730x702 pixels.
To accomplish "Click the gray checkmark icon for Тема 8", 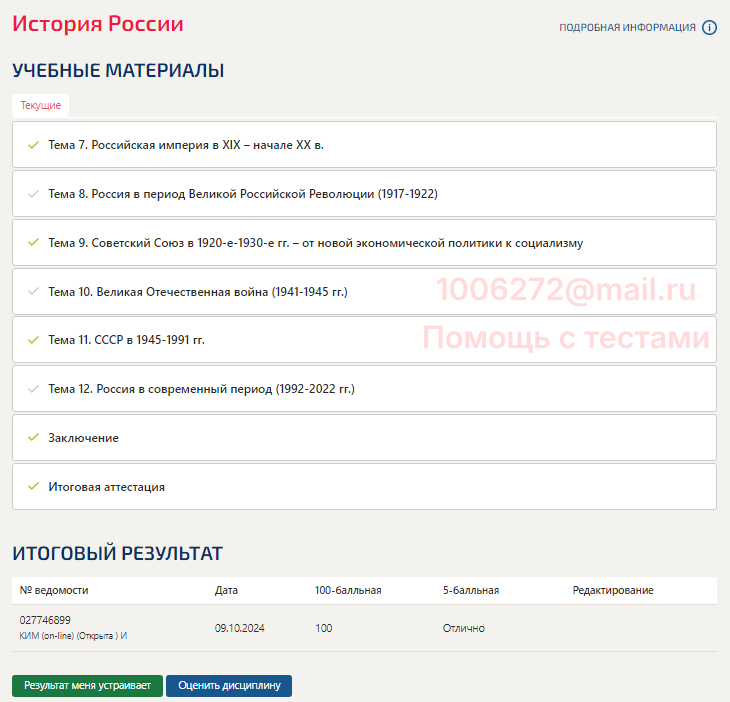I will coord(33,194).
